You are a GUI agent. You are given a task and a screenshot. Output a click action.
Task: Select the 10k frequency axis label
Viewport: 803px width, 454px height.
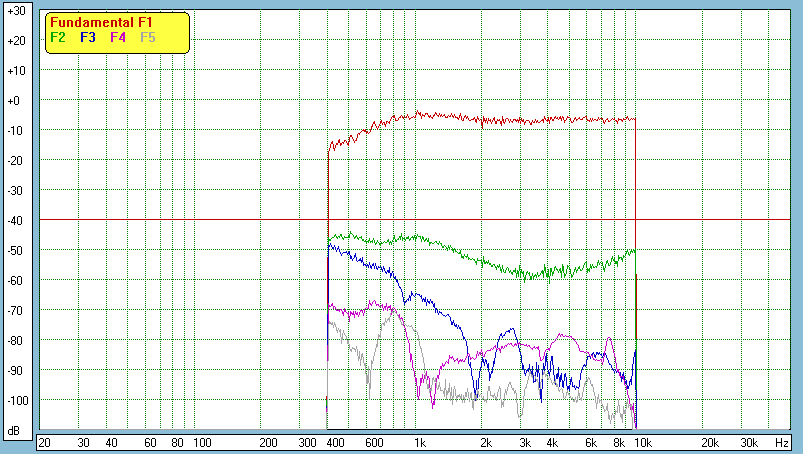tap(643, 442)
